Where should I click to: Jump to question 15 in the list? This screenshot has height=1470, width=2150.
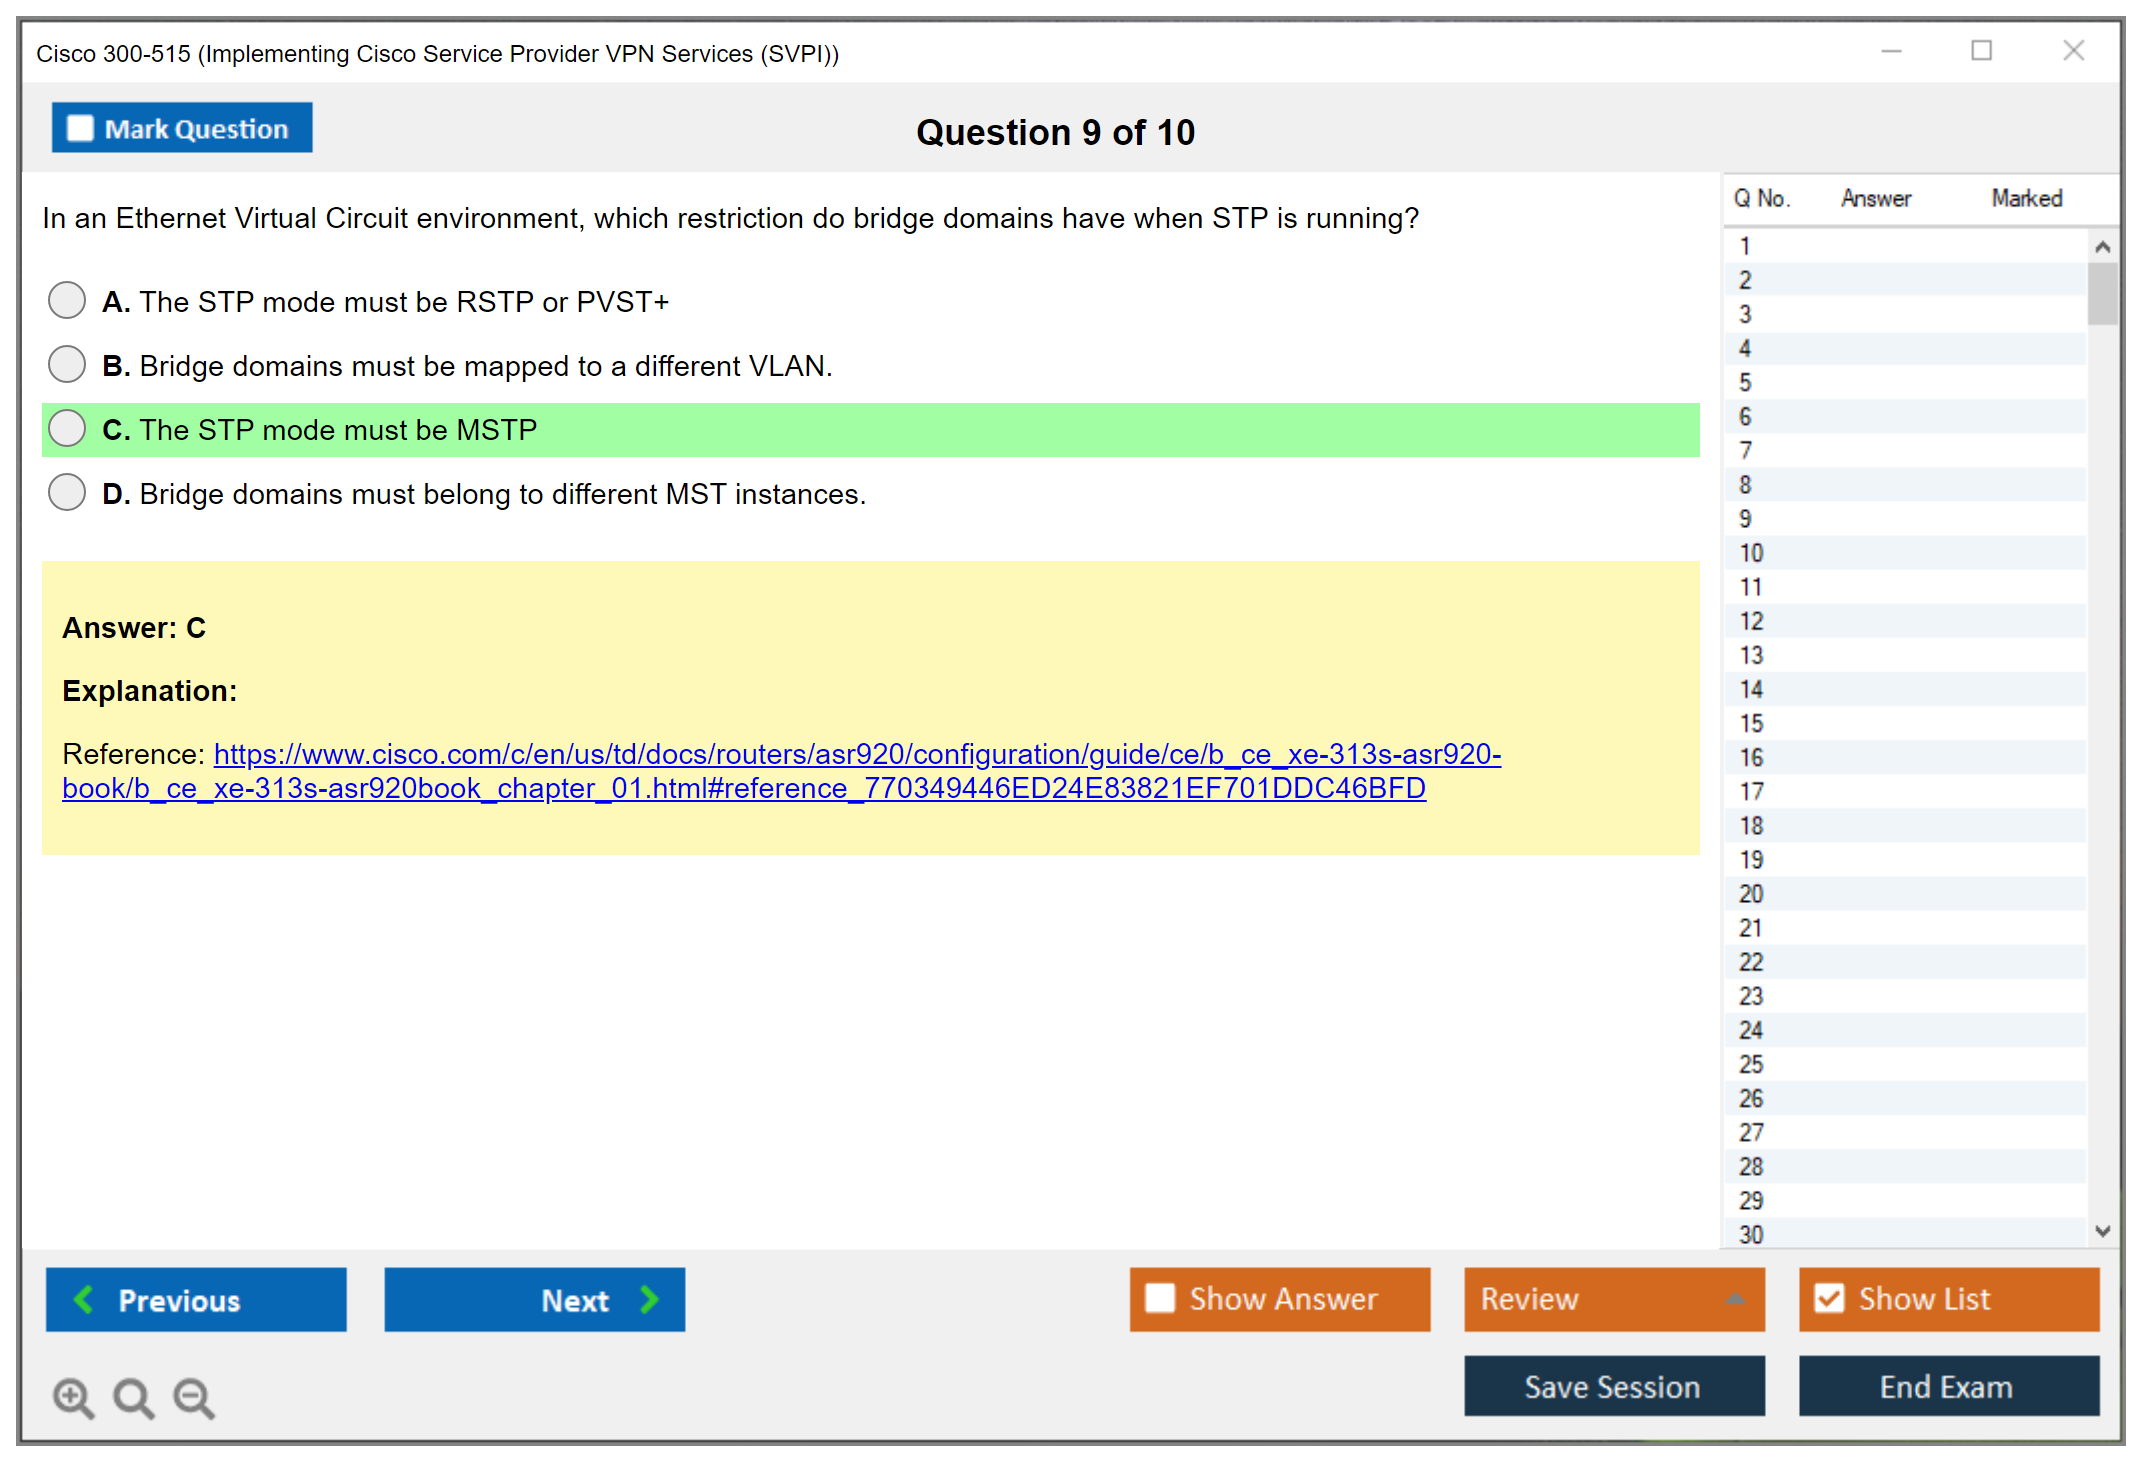point(1751,723)
